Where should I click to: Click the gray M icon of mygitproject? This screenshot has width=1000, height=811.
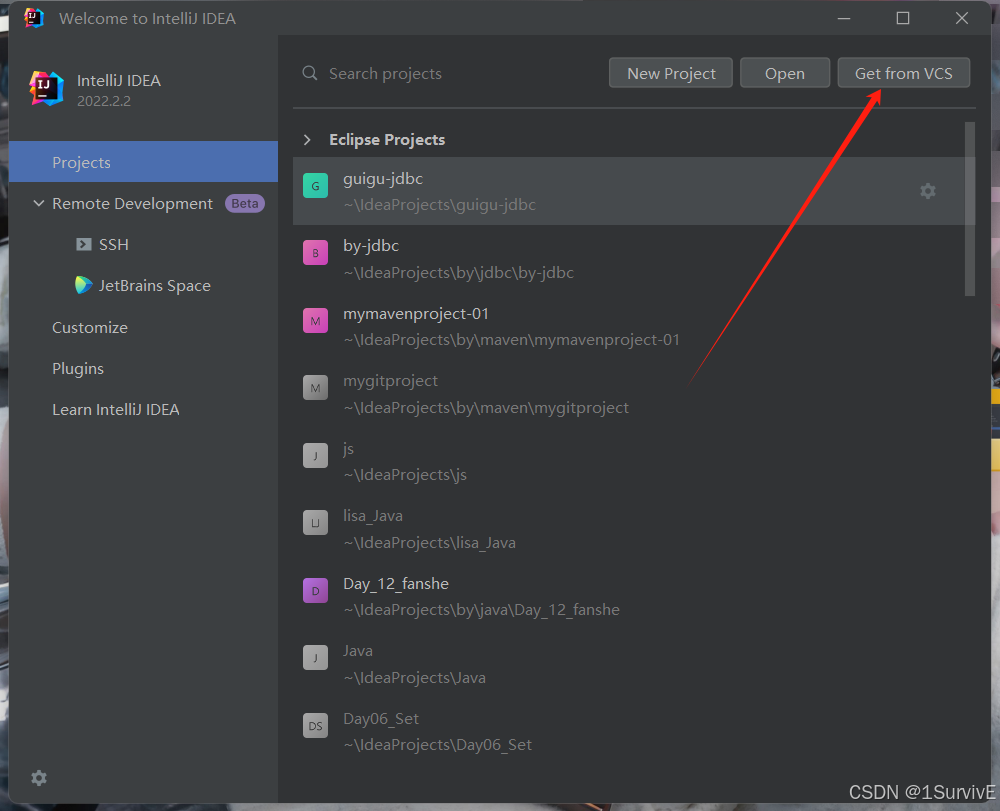[315, 388]
